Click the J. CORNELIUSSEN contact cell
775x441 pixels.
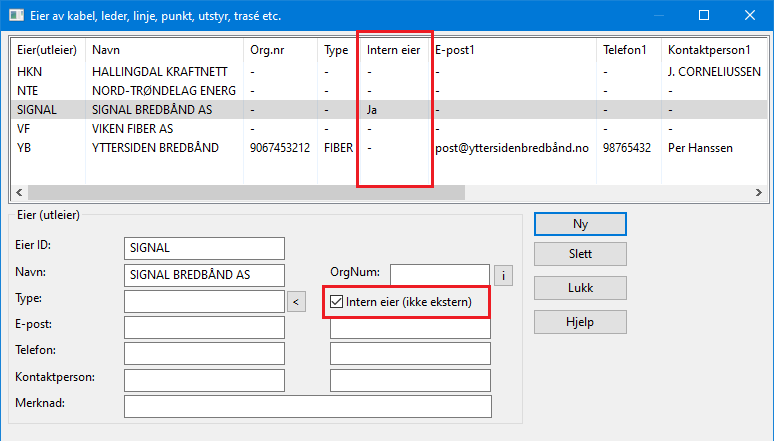click(x=714, y=72)
